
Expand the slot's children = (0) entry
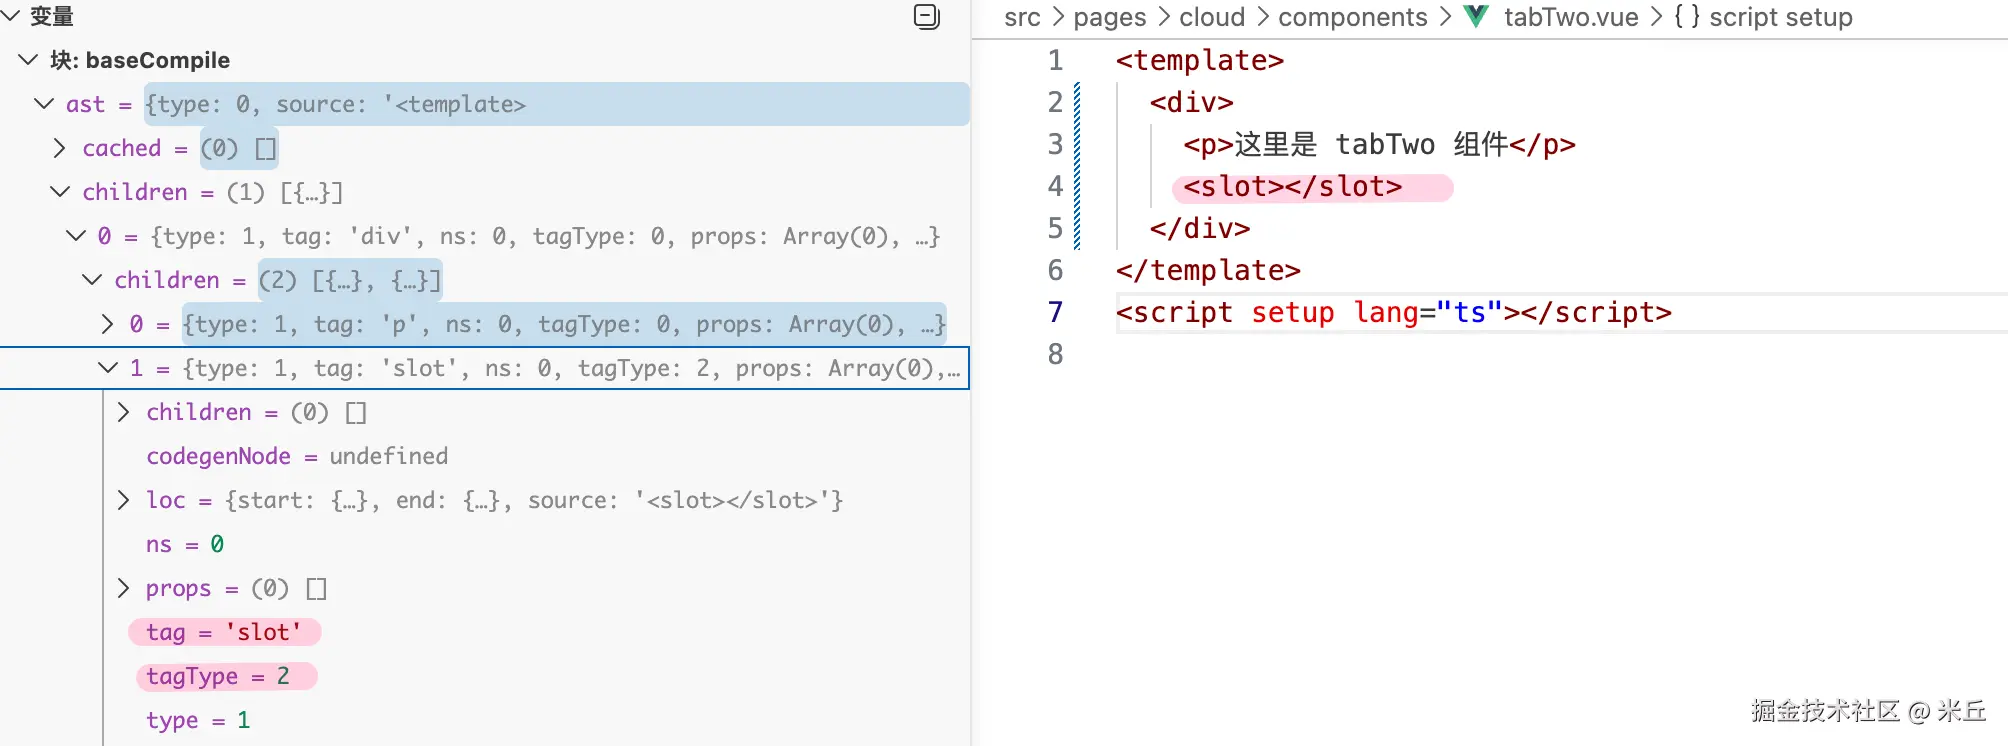click(124, 412)
